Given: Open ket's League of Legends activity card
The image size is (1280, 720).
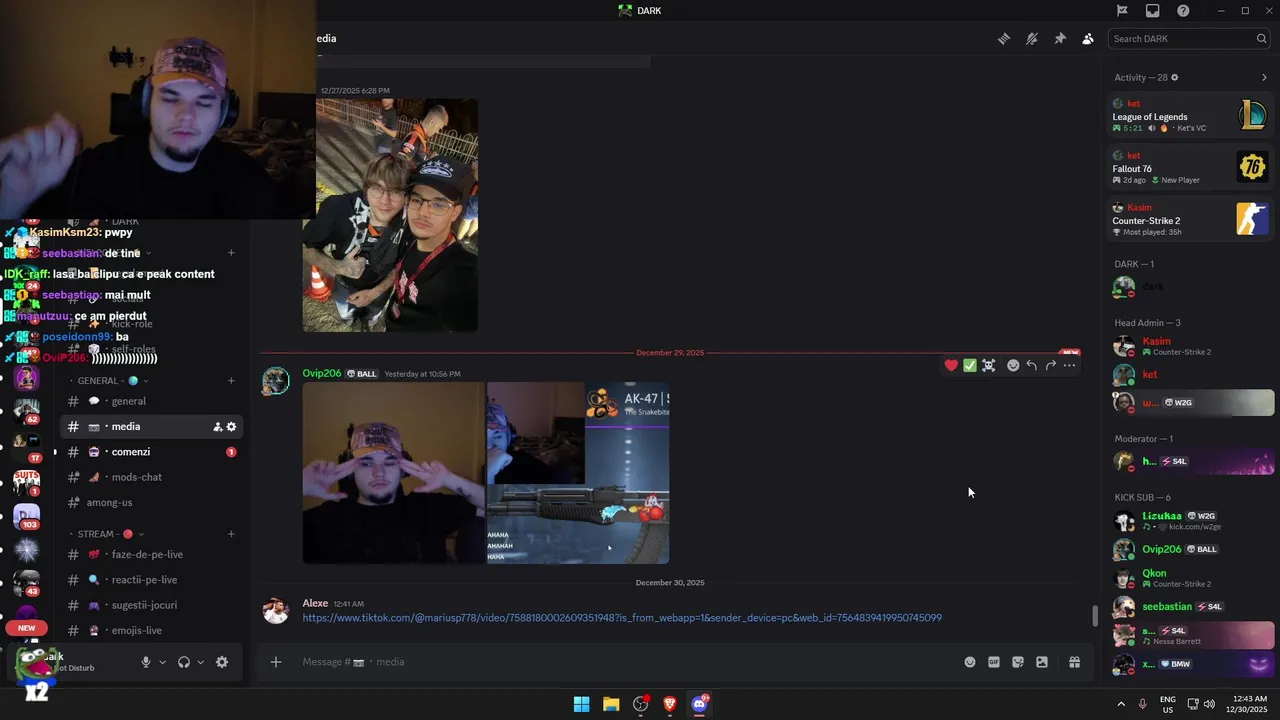Looking at the screenshot, I should [1189, 115].
